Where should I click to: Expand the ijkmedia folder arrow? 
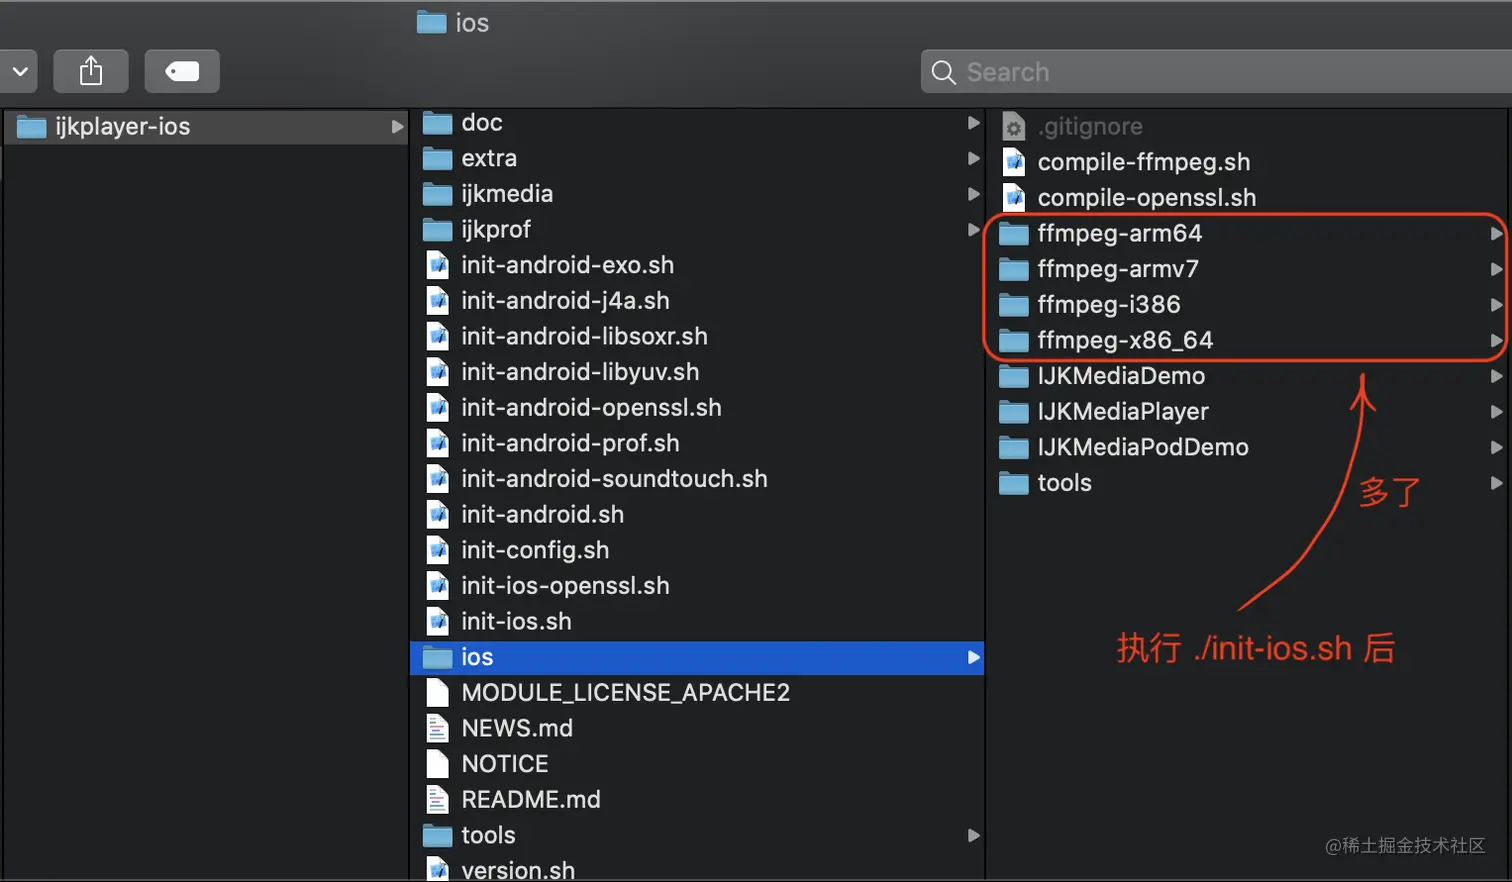[973, 194]
